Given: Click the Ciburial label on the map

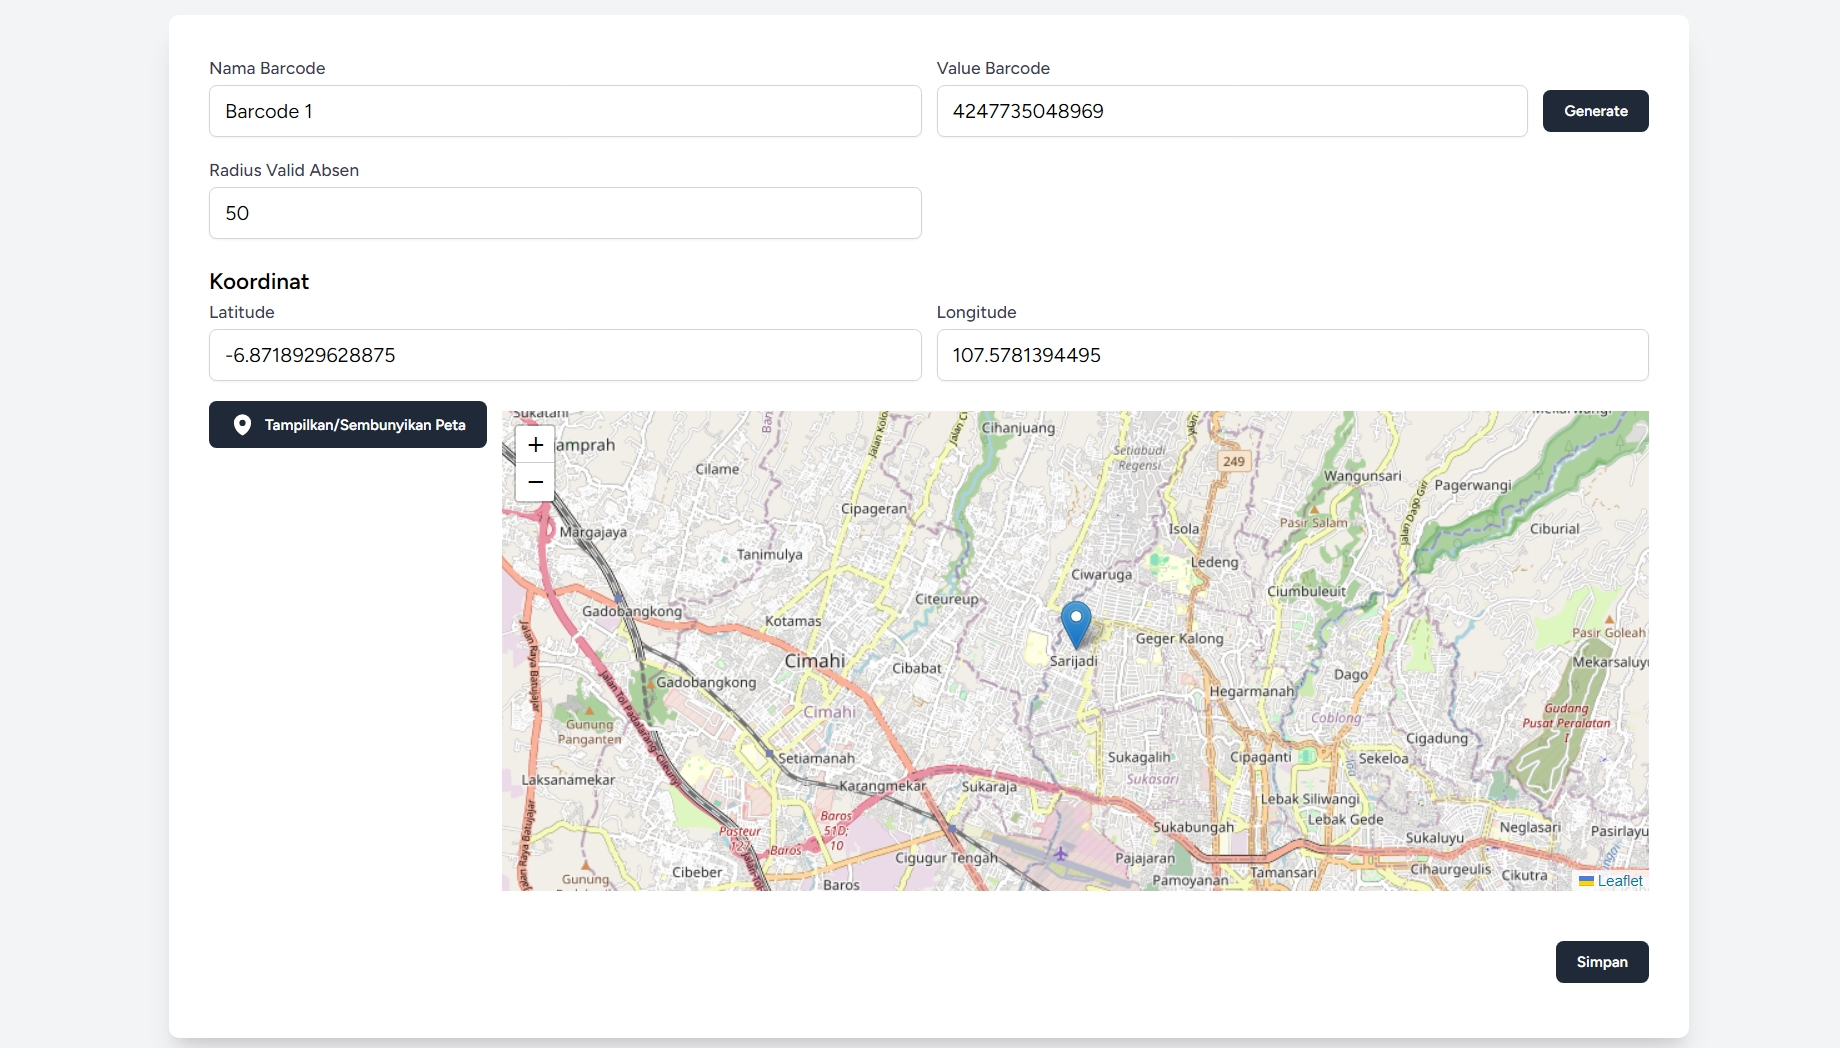Looking at the screenshot, I should click(1554, 529).
